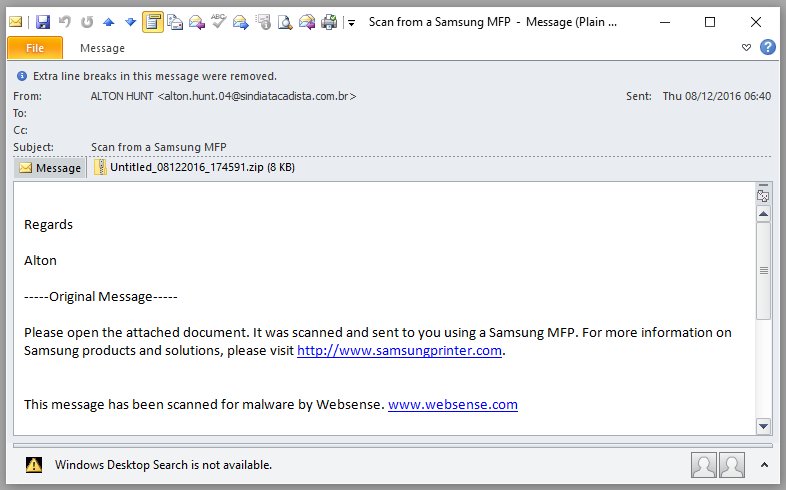Viewport: 786px width, 490px height.
Task: Click the Subject: field label
Action: [33, 147]
